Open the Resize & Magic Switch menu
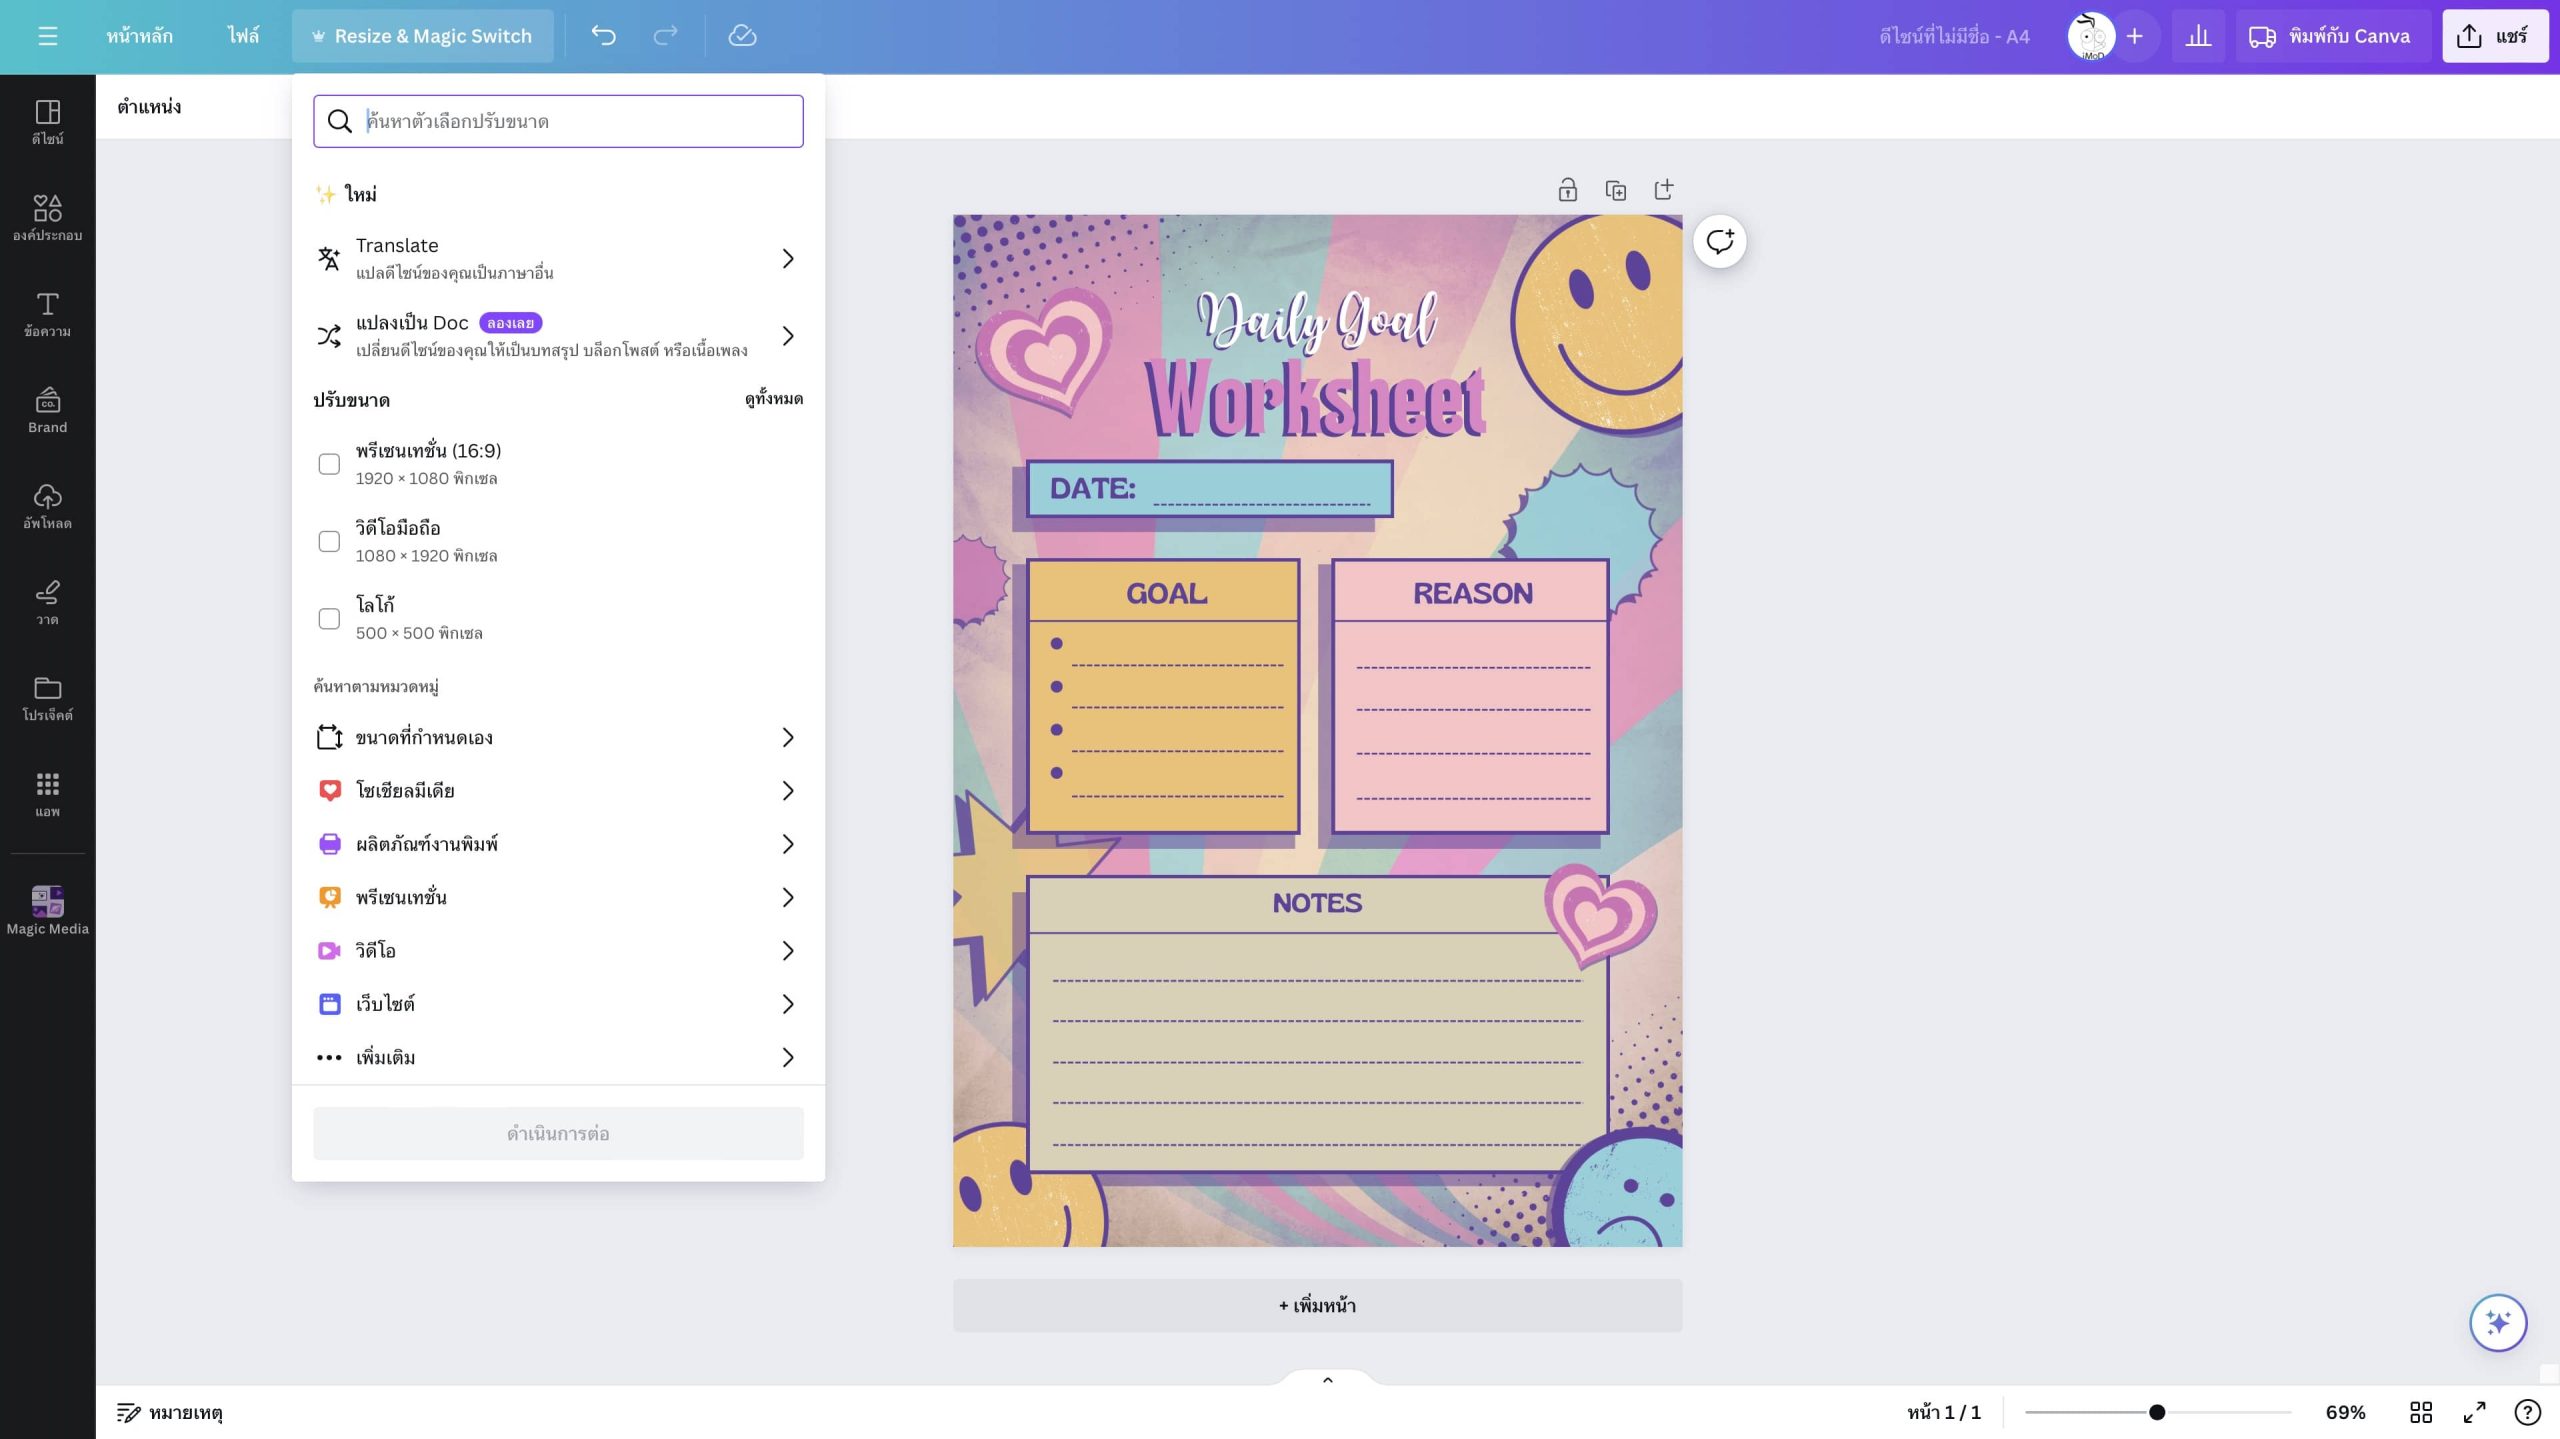 tap(422, 36)
